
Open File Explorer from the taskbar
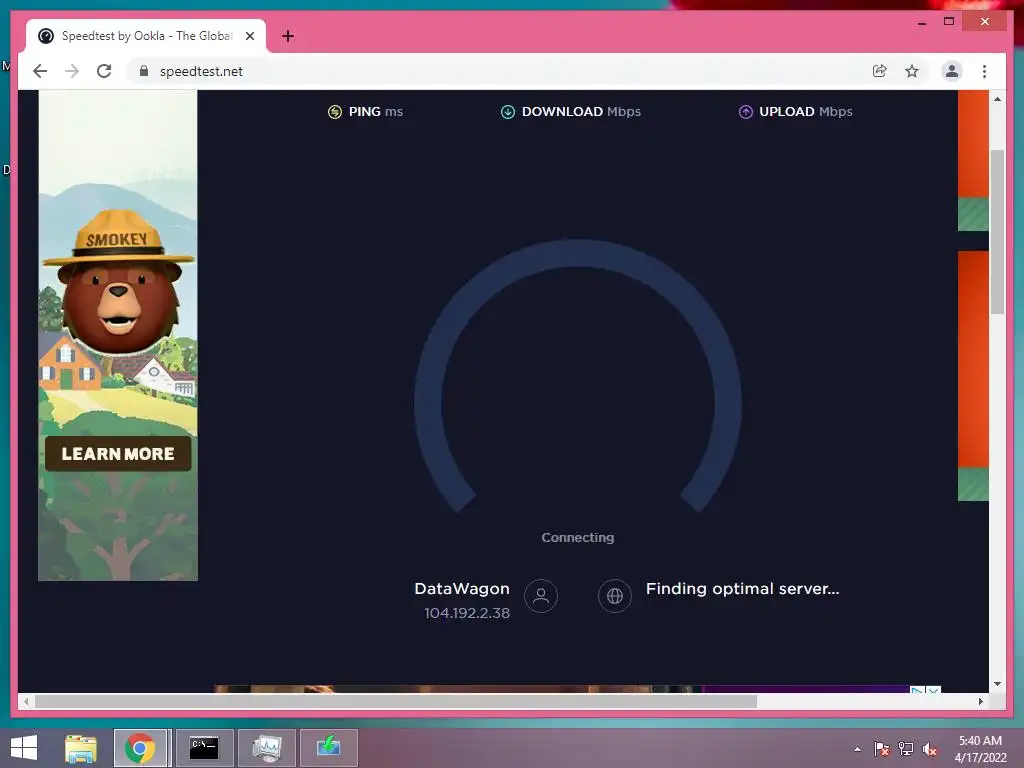[81, 748]
